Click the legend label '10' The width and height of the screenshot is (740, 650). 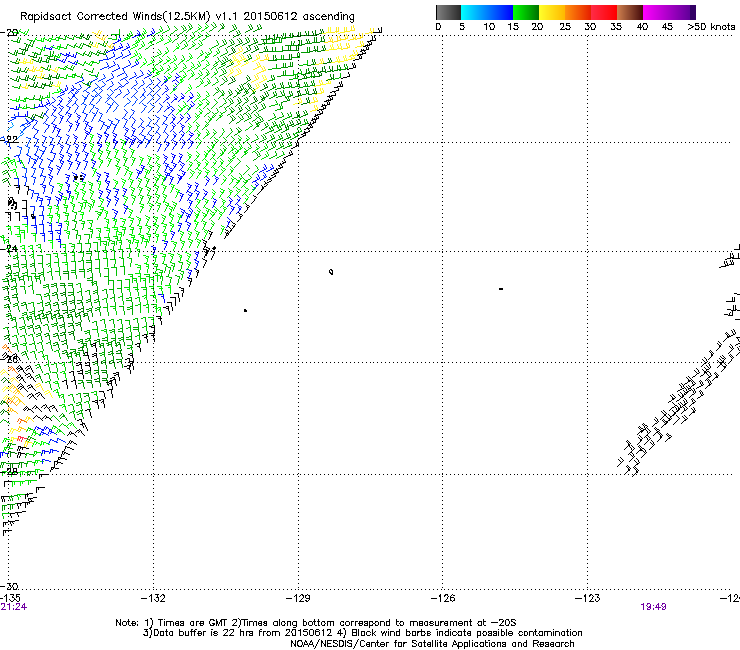coord(489,27)
